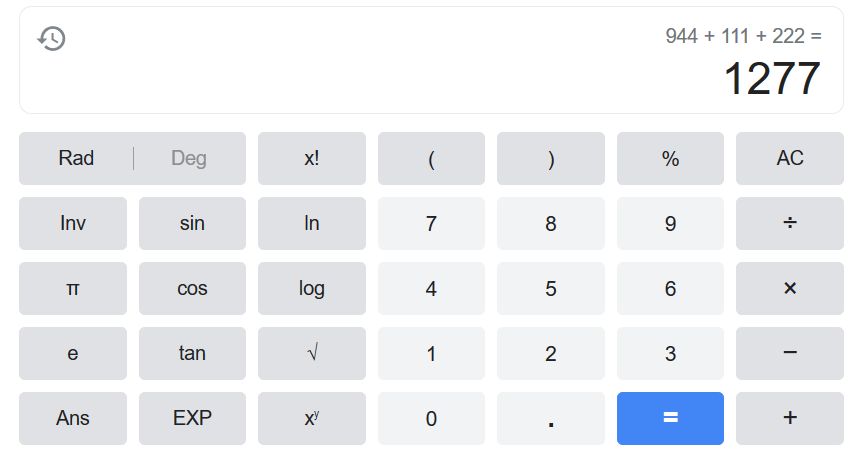The width and height of the screenshot is (856, 462).
Task: Switch angle mode to Rad
Action: [76, 158]
